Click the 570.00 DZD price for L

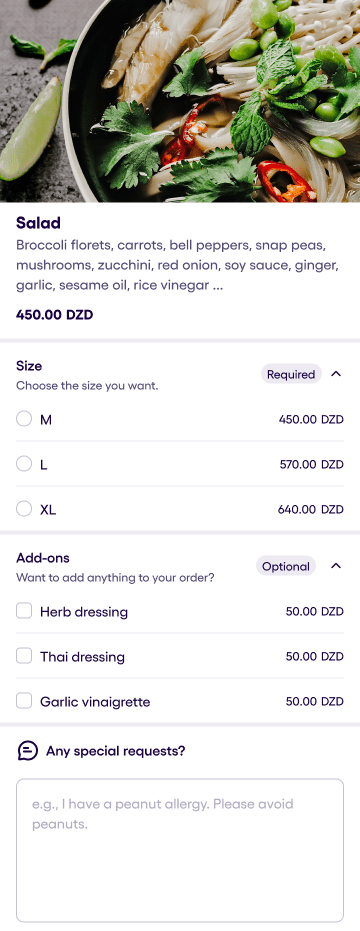(311, 464)
